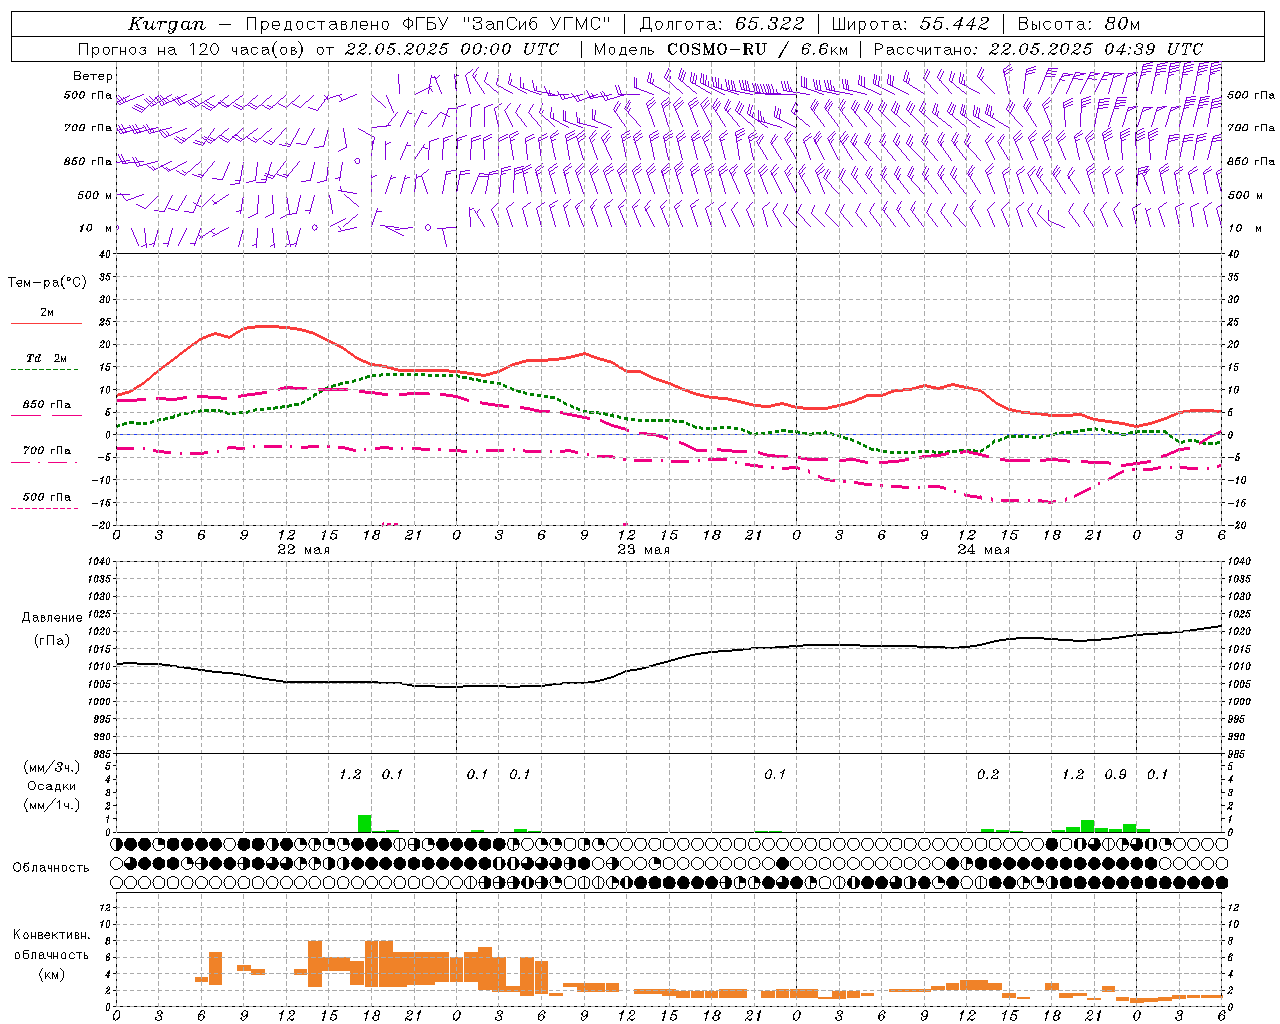The width and height of the screenshot is (1280, 1024).
Task: Click the Тем-ра(°C) temperature axis title
Action: (x=47, y=283)
